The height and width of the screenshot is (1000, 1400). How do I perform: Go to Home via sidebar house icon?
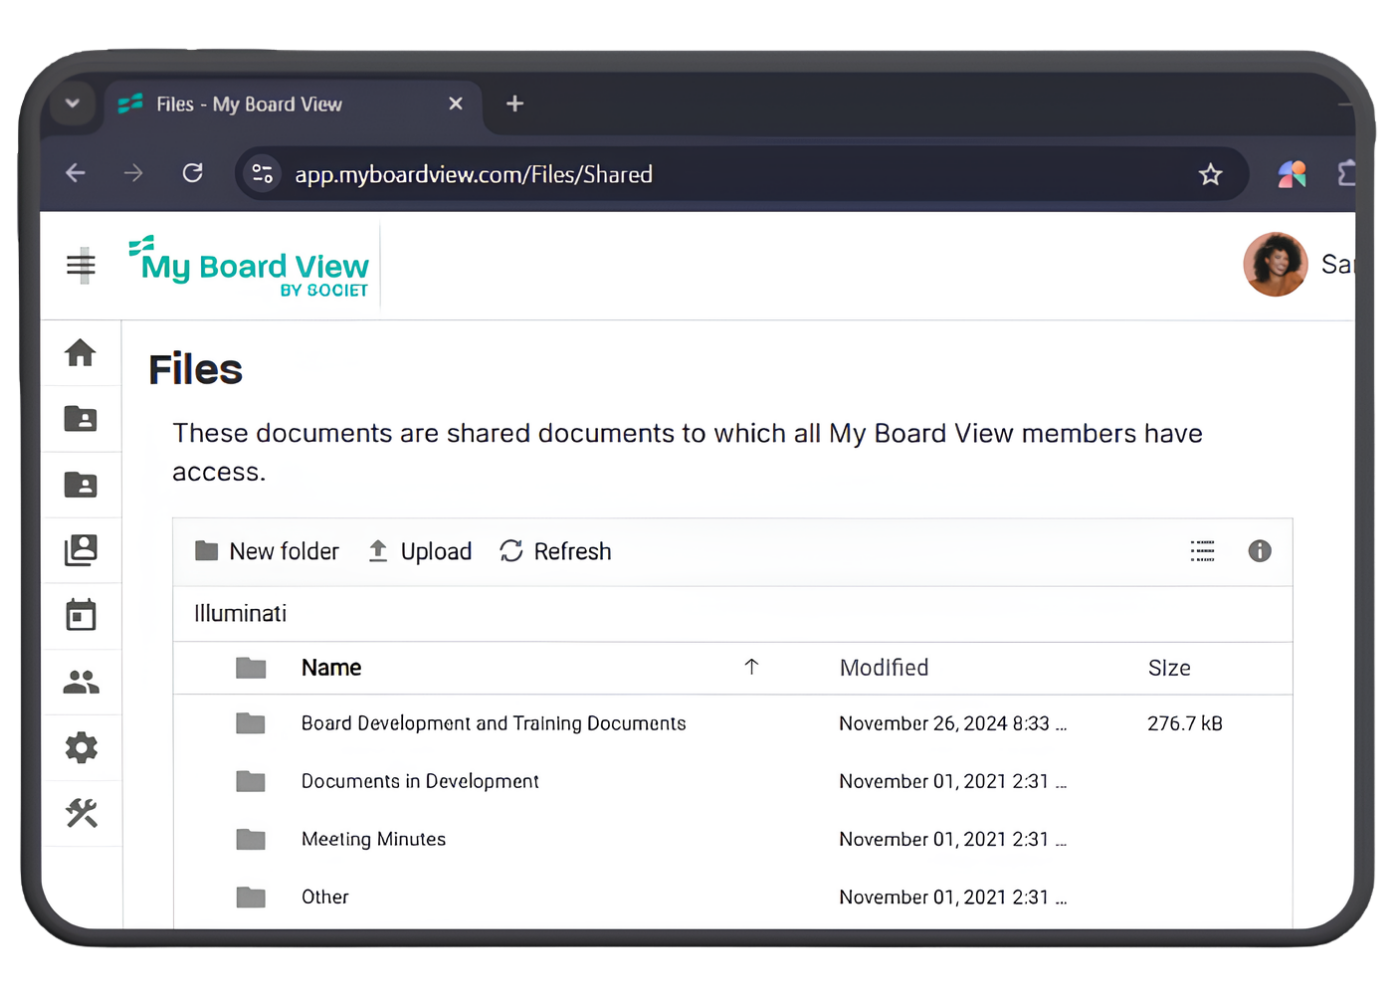(81, 353)
